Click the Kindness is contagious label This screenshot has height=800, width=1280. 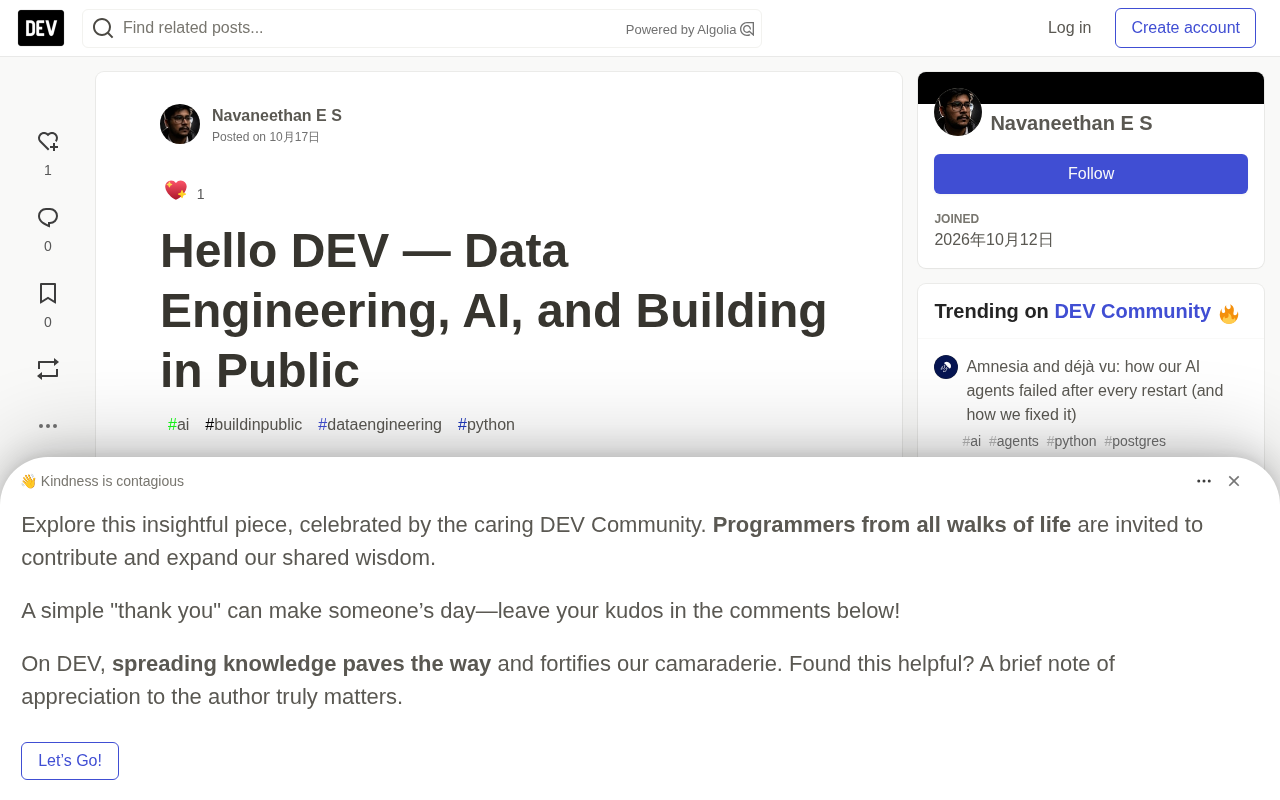[102, 481]
